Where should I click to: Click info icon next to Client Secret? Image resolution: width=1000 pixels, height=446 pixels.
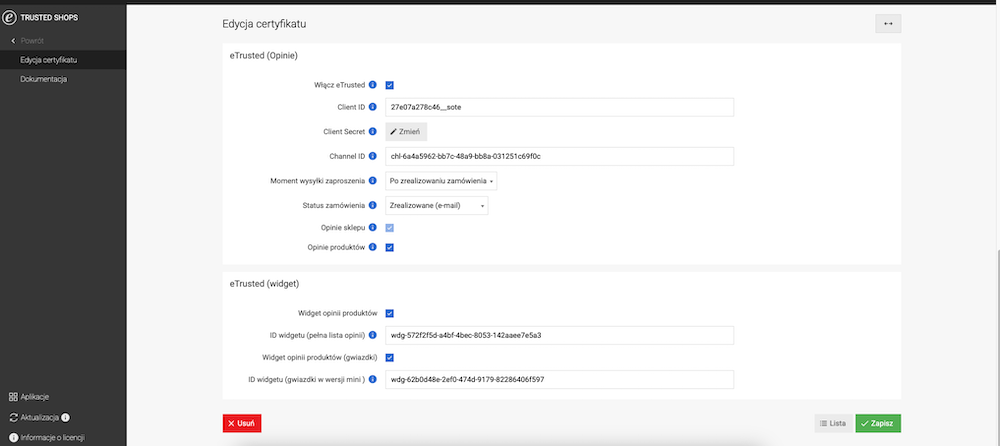click(x=372, y=131)
